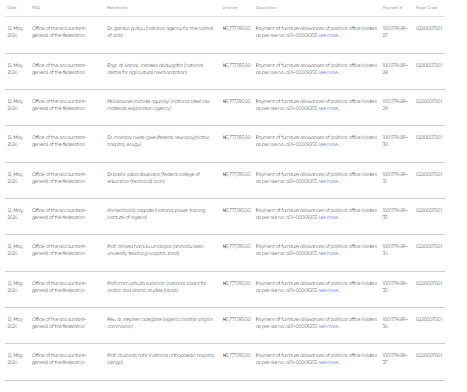Select beneficiary at federal neuropsychiatric hospital, enugu
Viewport: 467px width, 392px height.
coord(158,141)
